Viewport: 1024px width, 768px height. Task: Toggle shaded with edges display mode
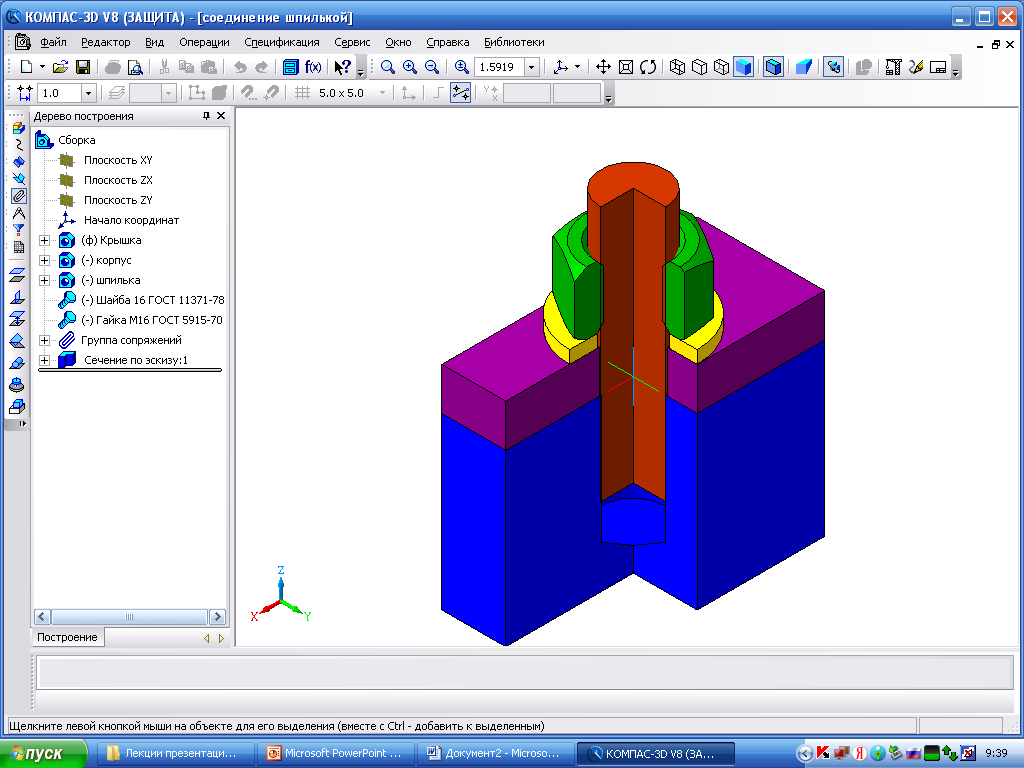click(x=773, y=67)
